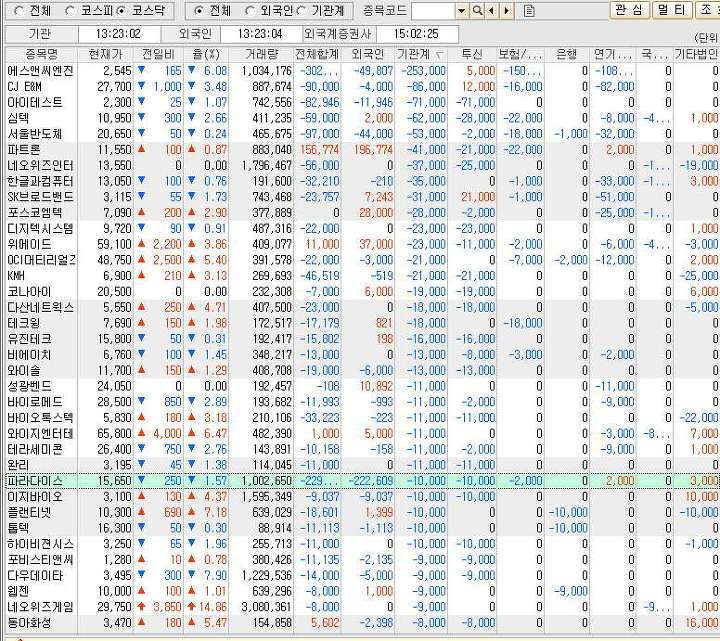Select the 심텍 stock row
The width and height of the screenshot is (720, 641).
(362, 118)
